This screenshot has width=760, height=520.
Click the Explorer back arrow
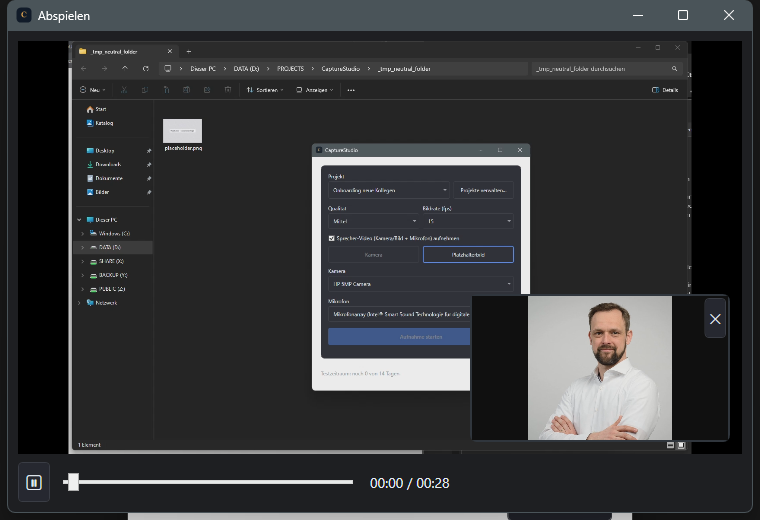83,69
